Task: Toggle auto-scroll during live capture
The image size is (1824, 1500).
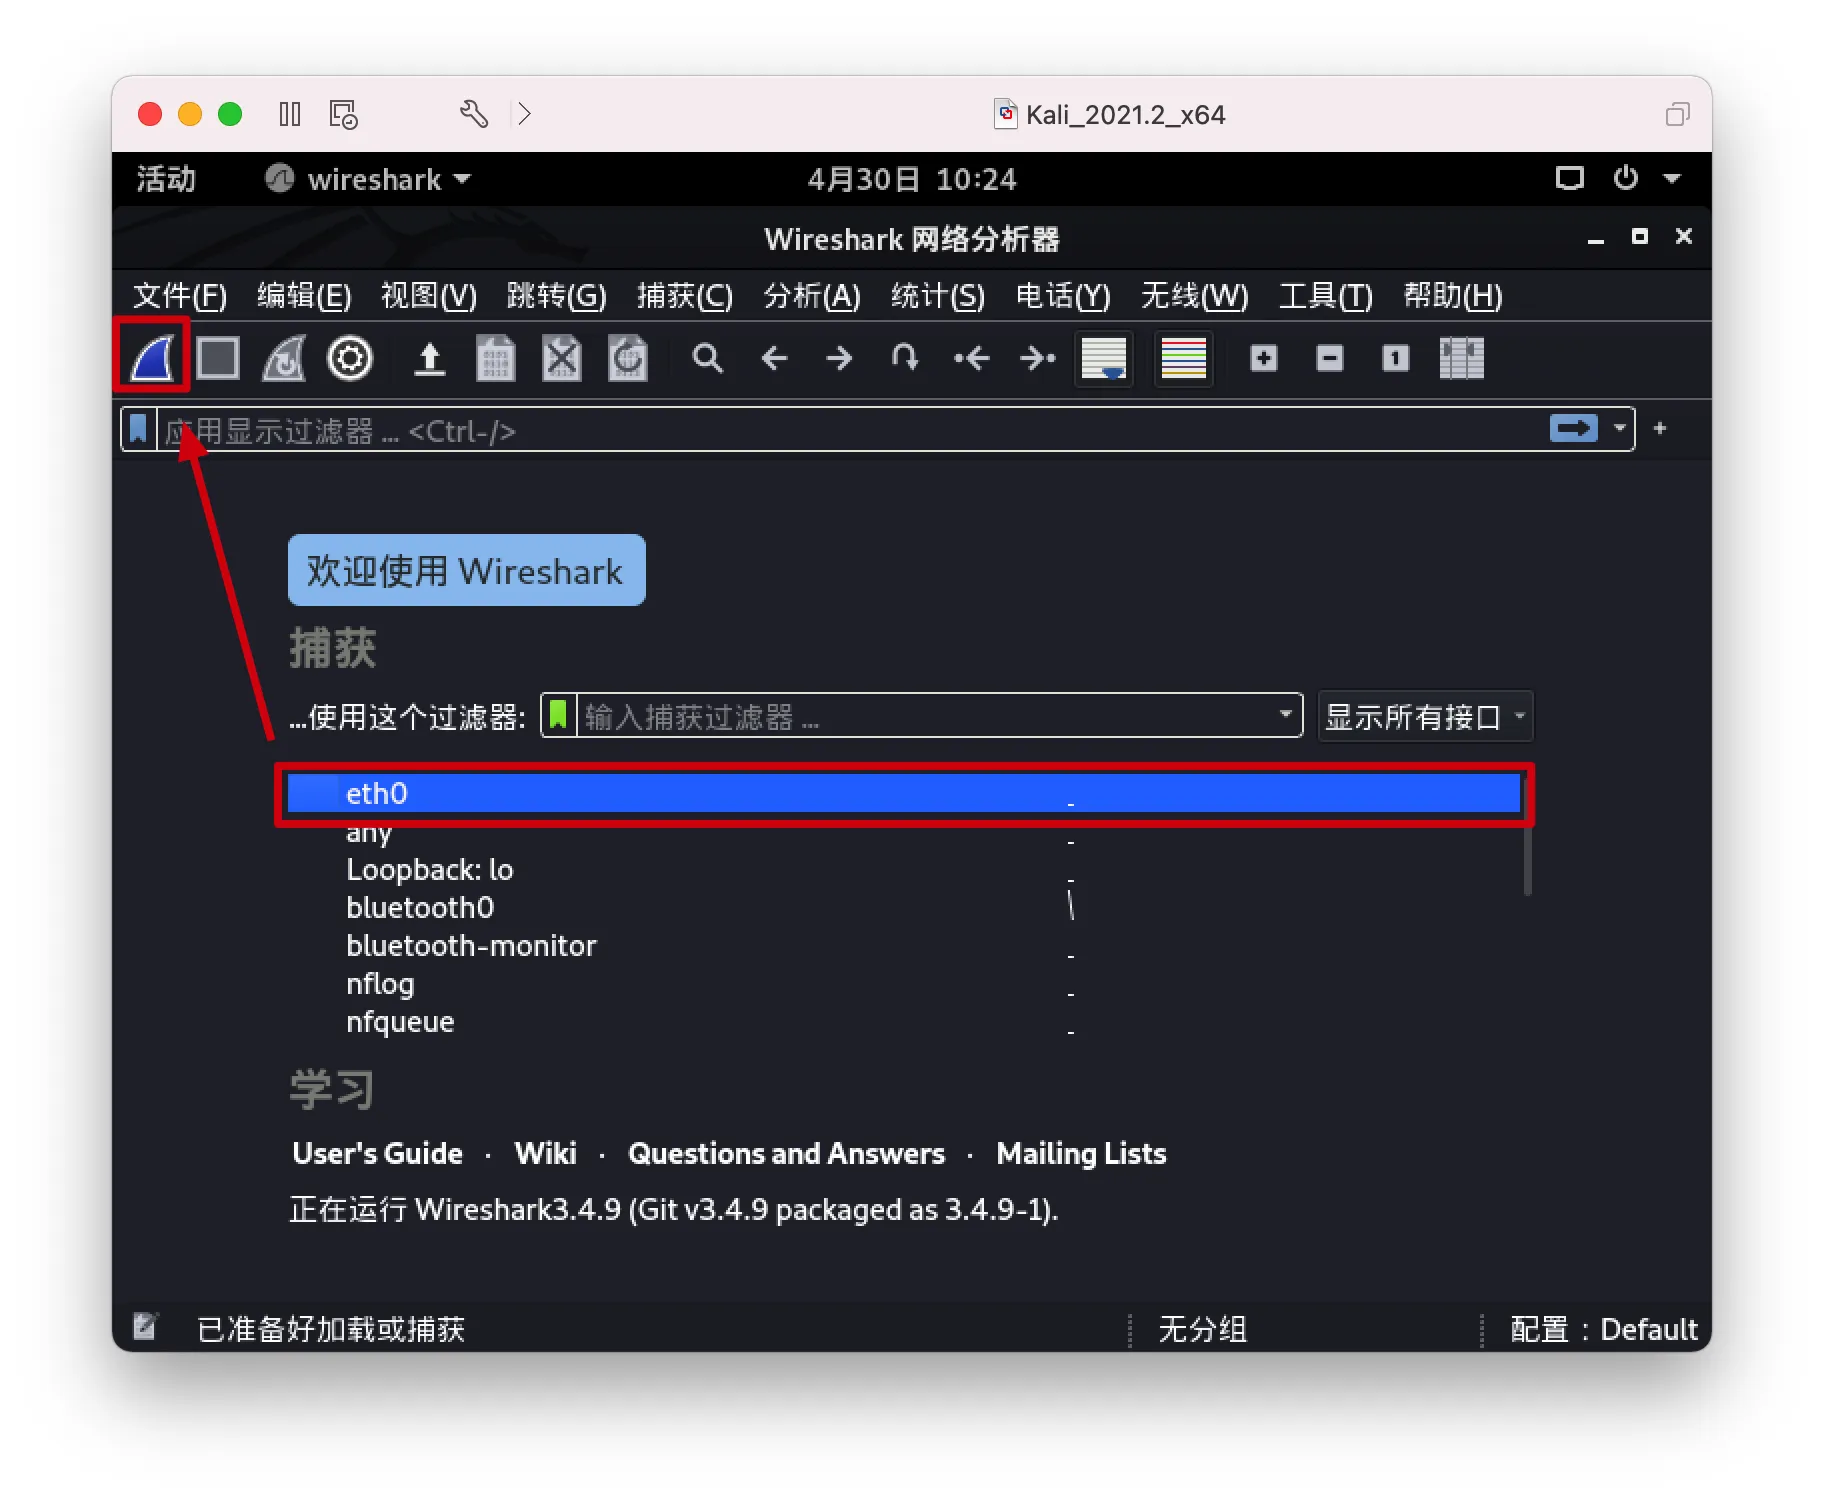Action: [1104, 358]
